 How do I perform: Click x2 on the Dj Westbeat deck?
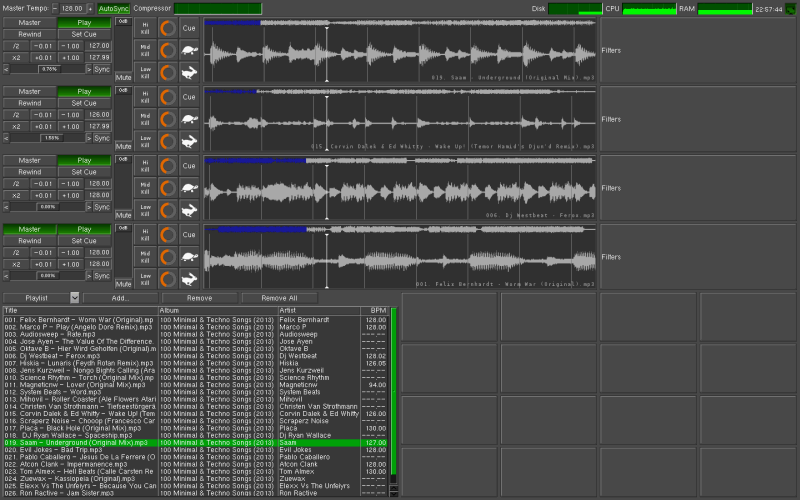pyautogui.click(x=16, y=195)
